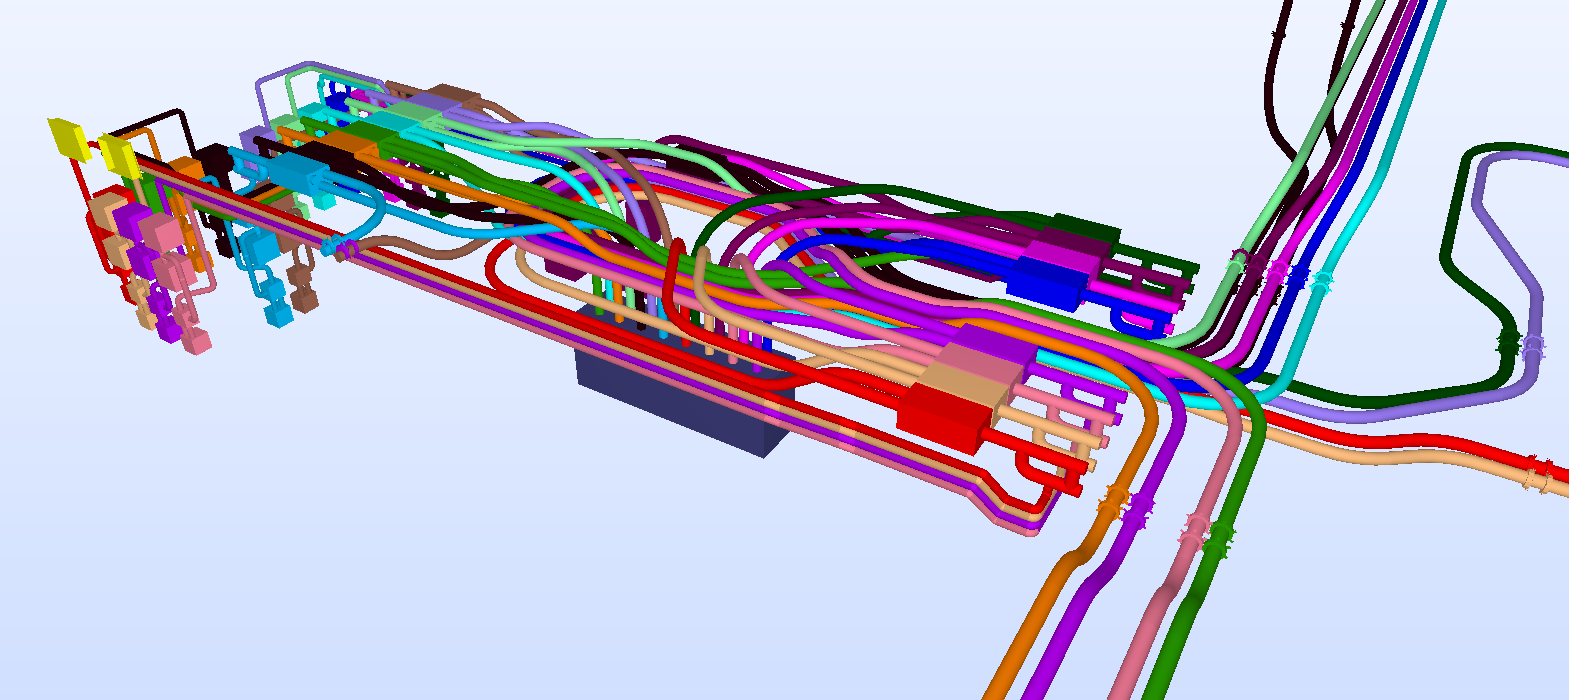1569x700 pixels.
Task: Select the small cyan connector at left
Action: 277,314
